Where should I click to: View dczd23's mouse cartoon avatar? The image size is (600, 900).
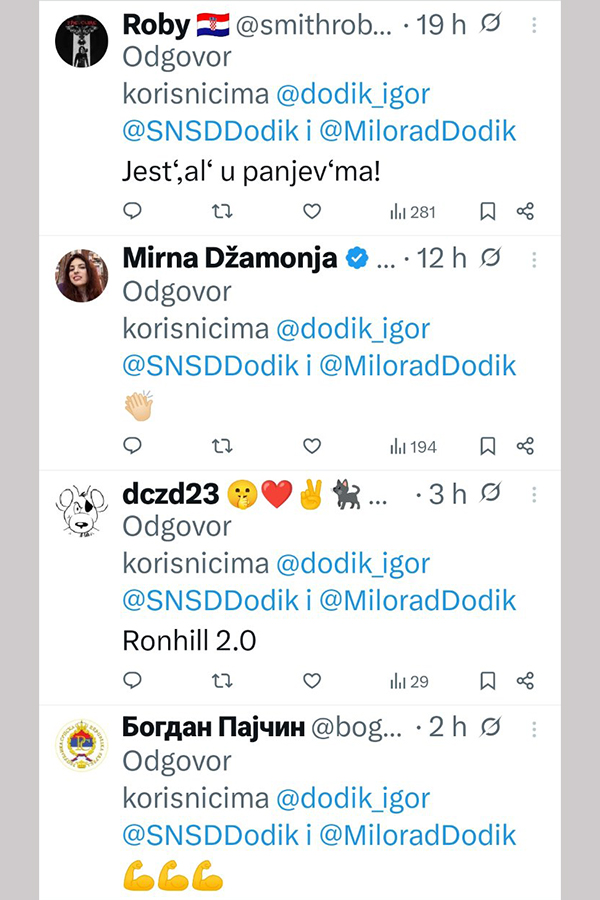pyautogui.click(x=81, y=511)
